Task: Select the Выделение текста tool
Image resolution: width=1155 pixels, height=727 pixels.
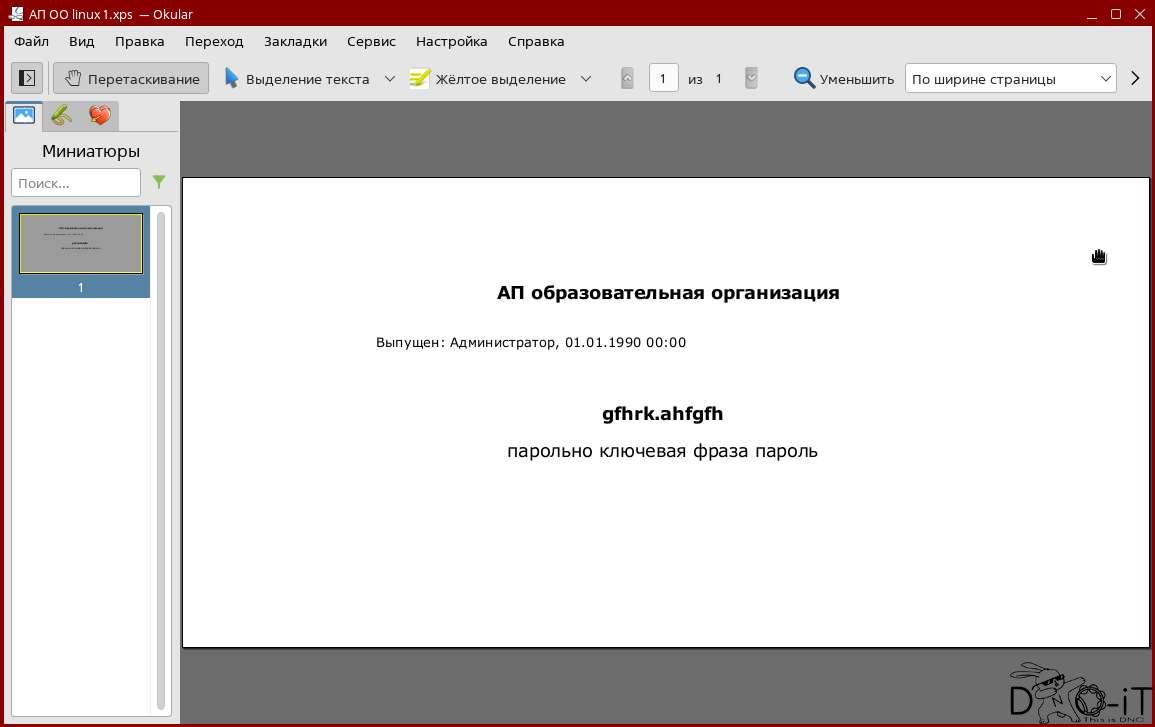Action: pyautogui.click(x=297, y=79)
